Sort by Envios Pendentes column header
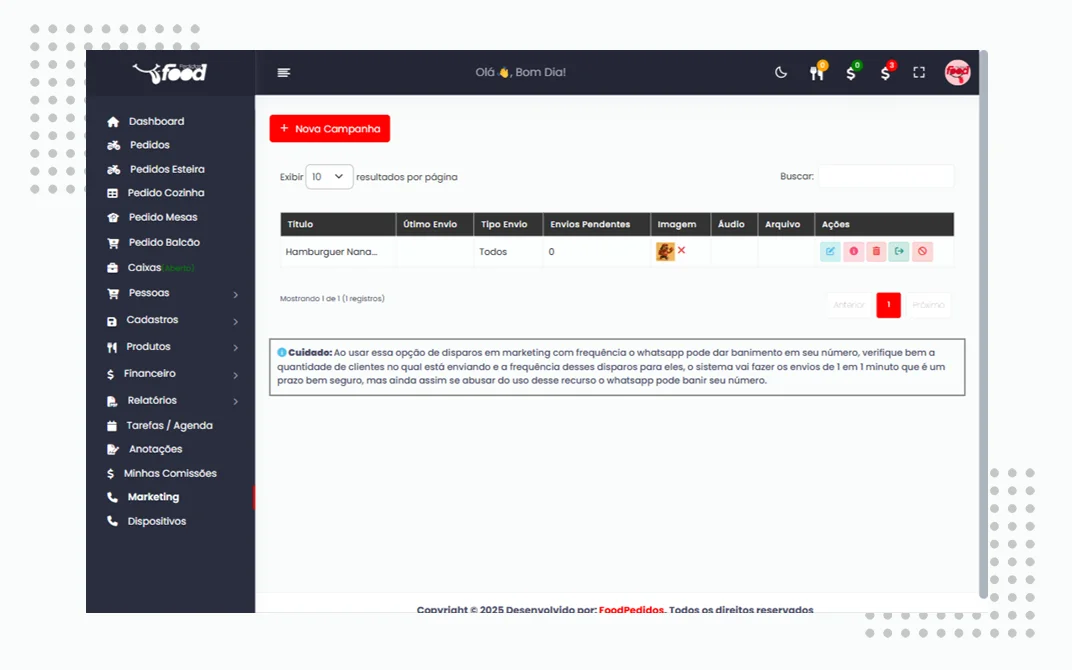The height and width of the screenshot is (670, 1072). pyautogui.click(x=597, y=224)
